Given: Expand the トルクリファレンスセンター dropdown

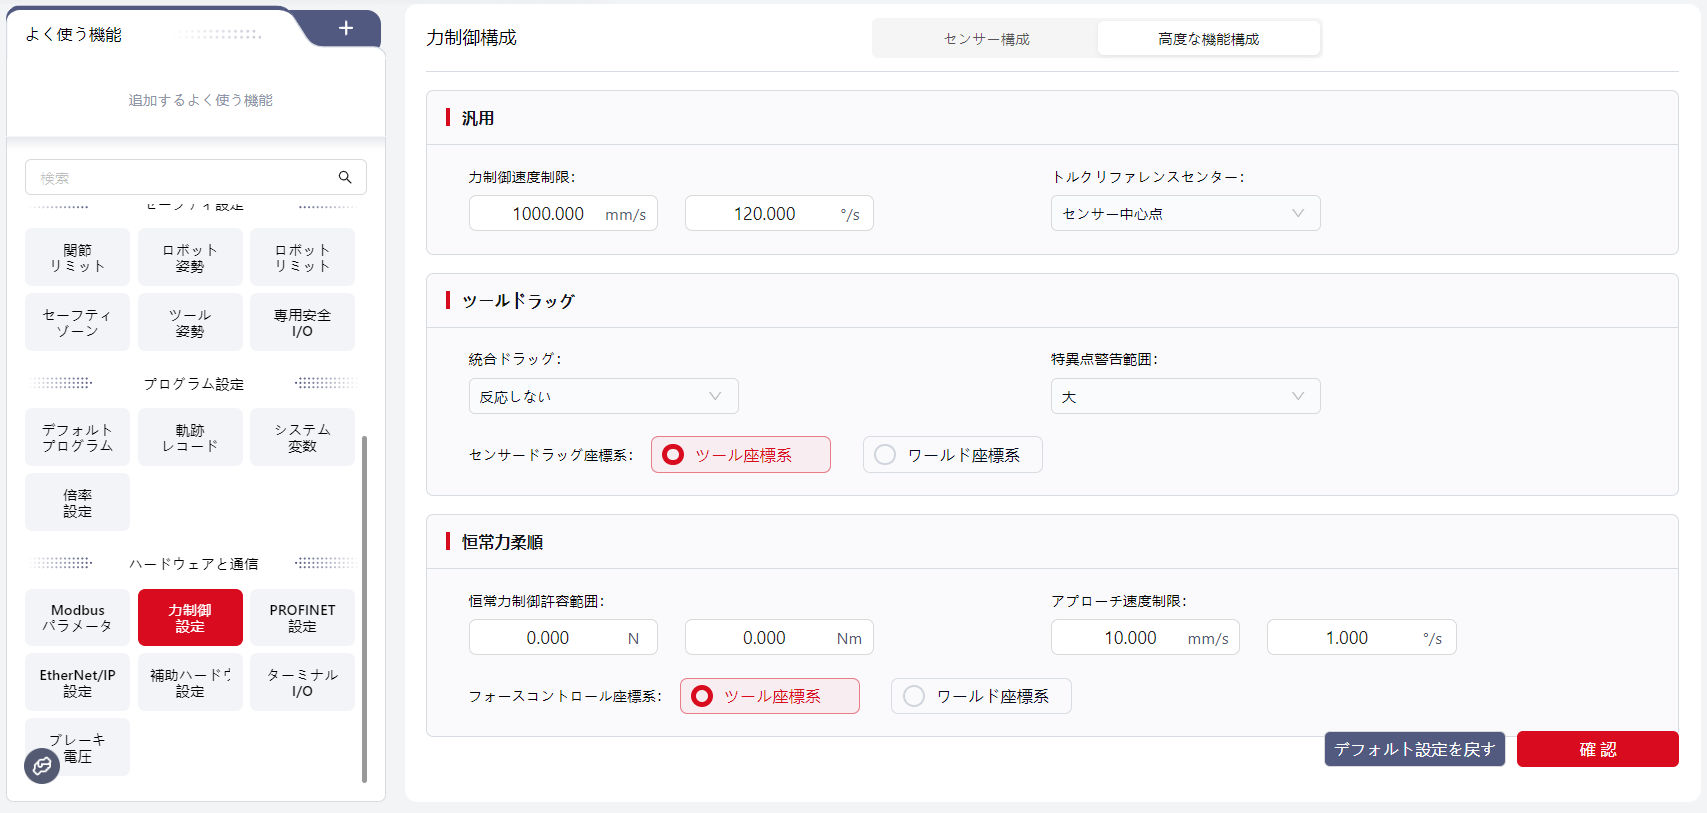Looking at the screenshot, I should [x=1185, y=213].
